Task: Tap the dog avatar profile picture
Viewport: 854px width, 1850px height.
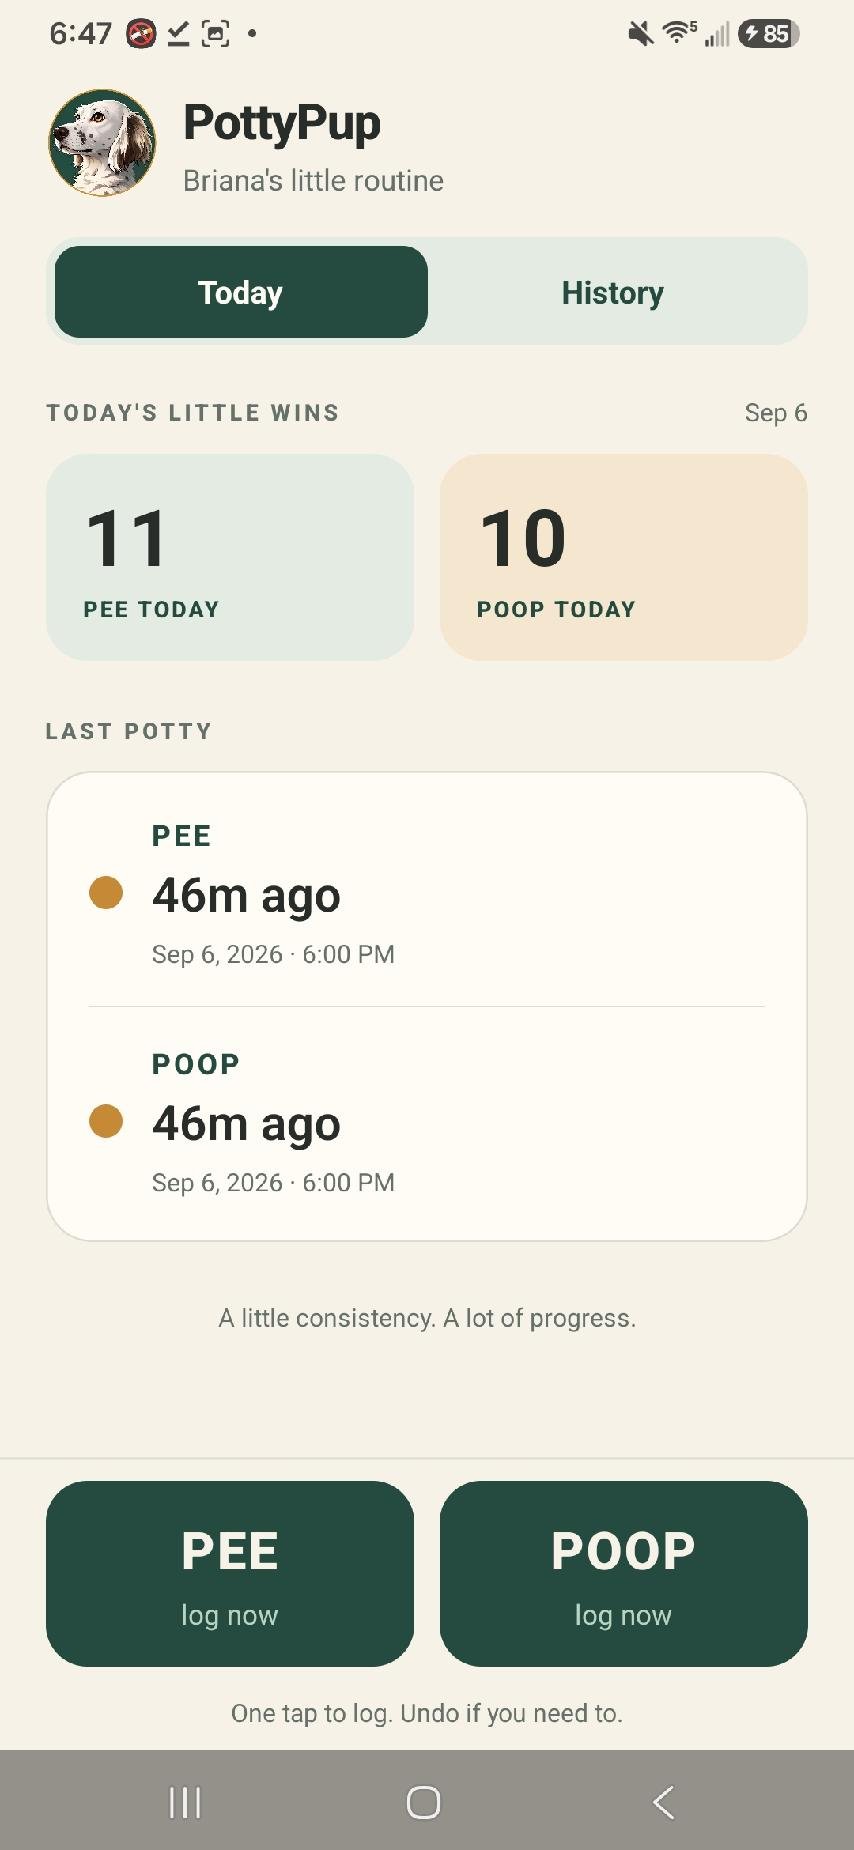Action: tap(102, 142)
